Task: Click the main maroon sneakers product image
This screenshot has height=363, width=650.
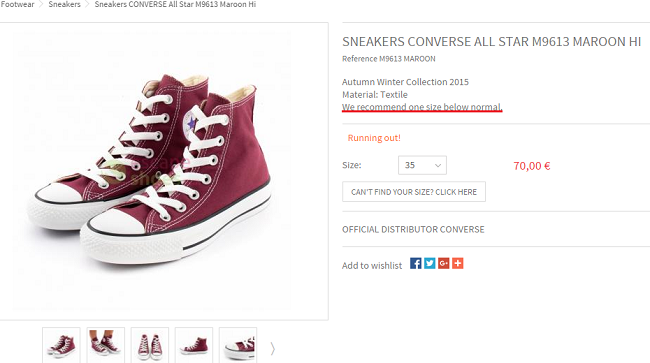Action: click(x=151, y=170)
